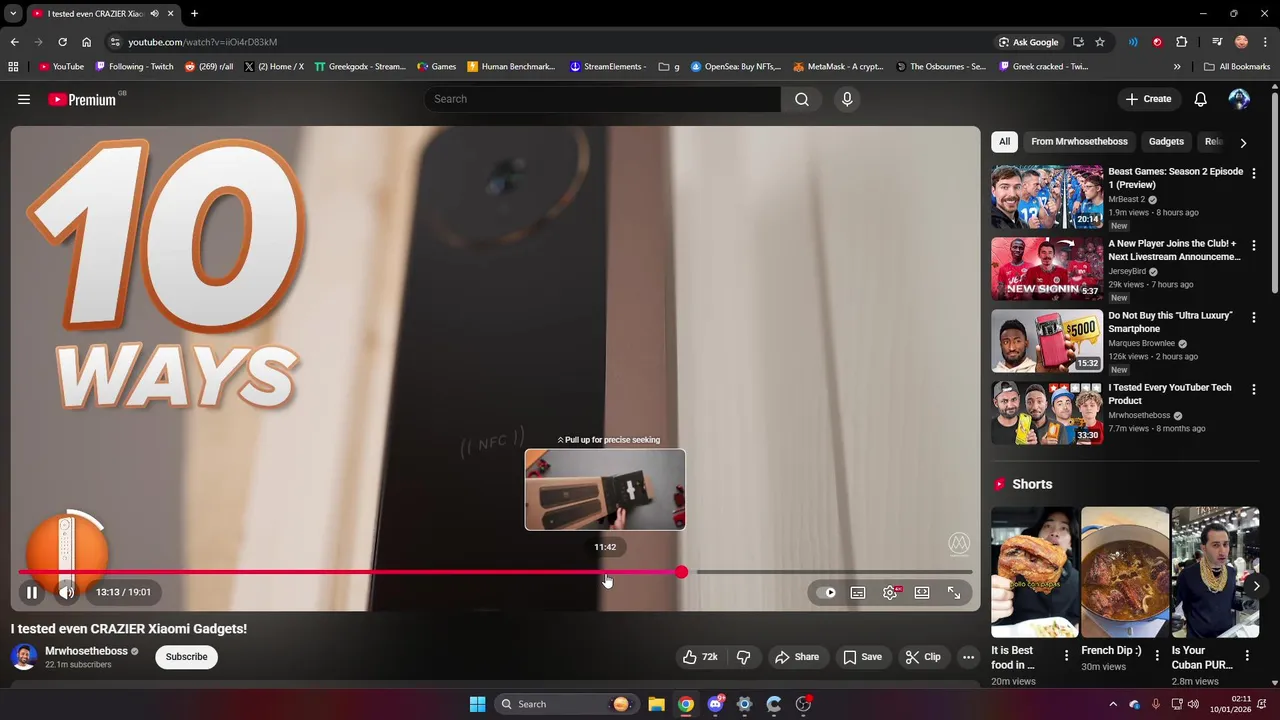Open browser extensions puzzle icon
This screenshot has height=720, width=1280.
[1181, 42]
